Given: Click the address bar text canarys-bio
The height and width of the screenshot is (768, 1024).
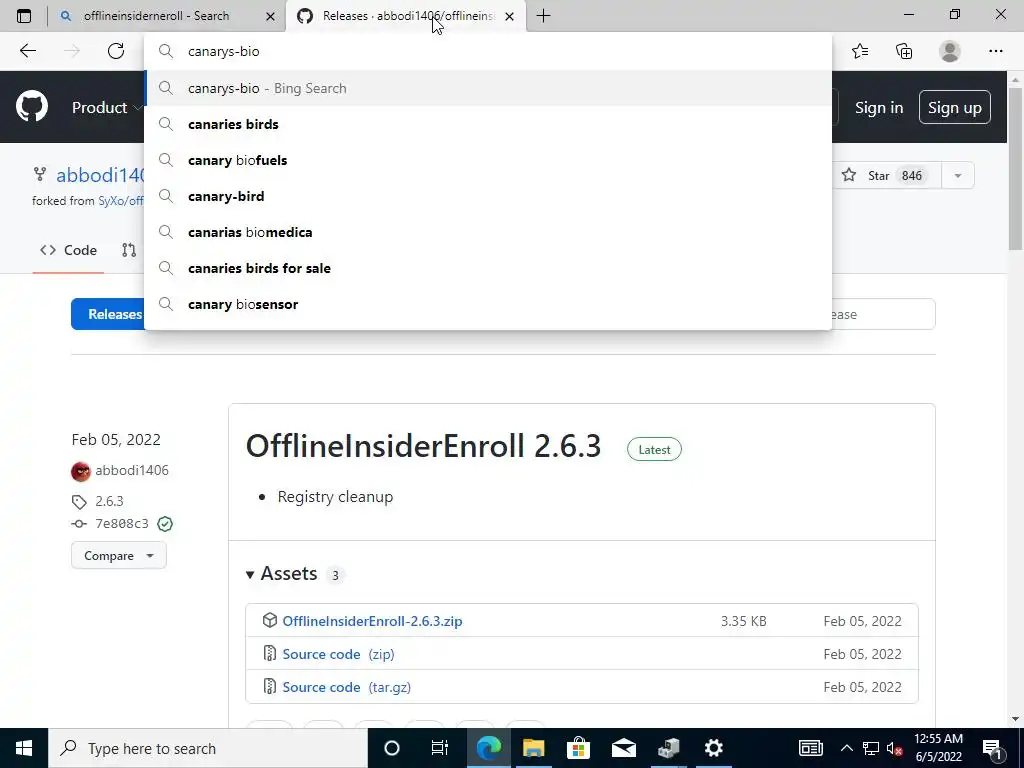Looking at the screenshot, I should [x=223, y=51].
